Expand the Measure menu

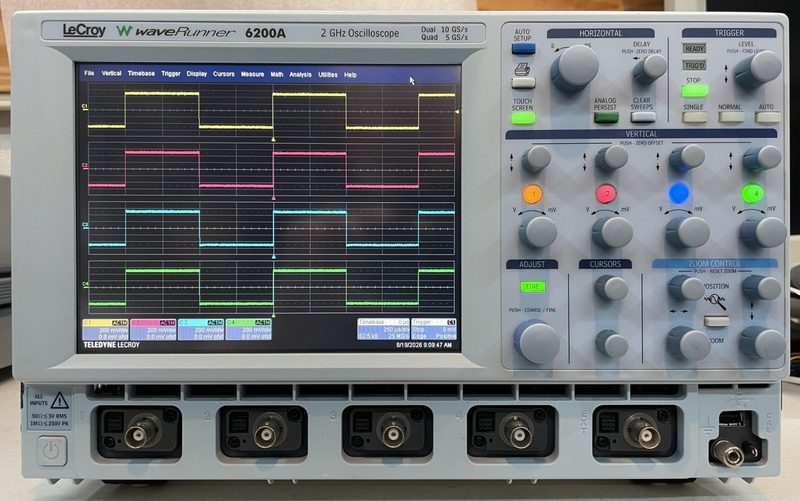click(252, 74)
